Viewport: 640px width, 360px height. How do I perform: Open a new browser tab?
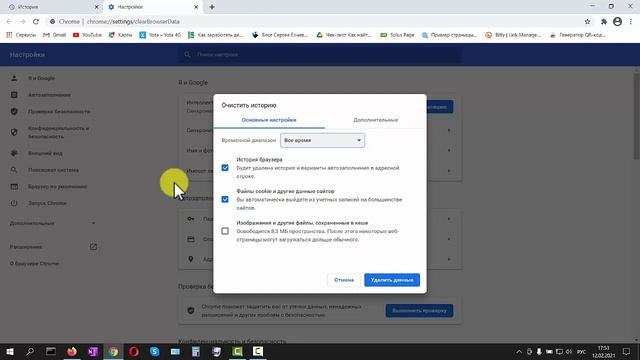click(212, 7)
